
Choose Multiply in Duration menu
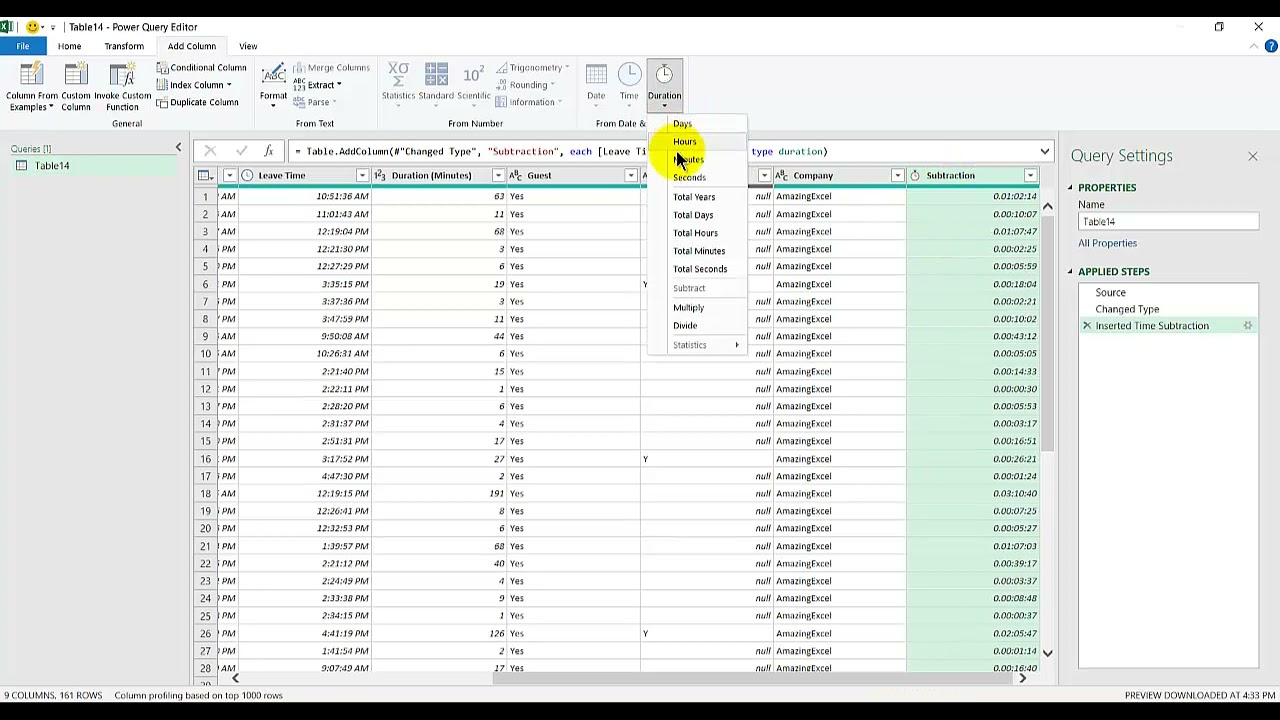(x=688, y=308)
